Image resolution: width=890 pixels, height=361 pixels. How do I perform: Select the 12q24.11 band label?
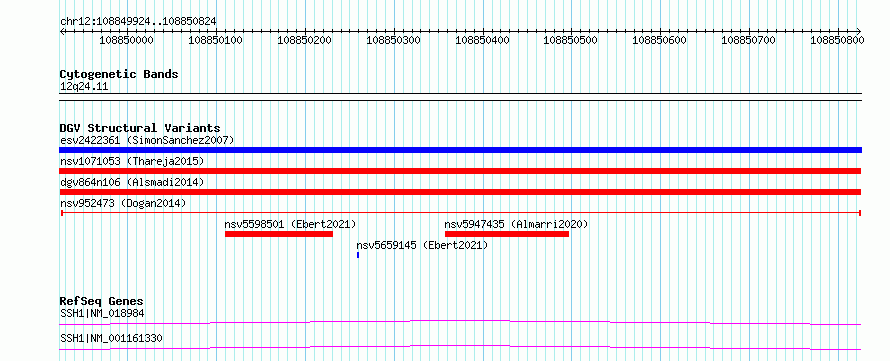click(x=84, y=87)
